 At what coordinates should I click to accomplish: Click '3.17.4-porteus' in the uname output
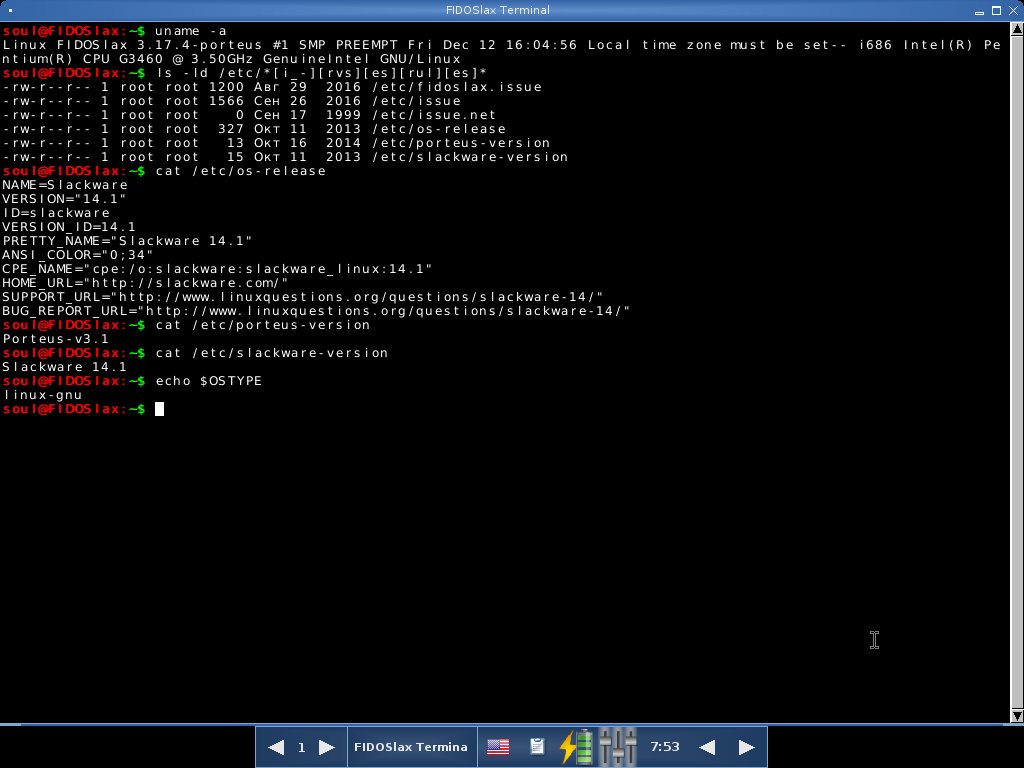point(199,45)
